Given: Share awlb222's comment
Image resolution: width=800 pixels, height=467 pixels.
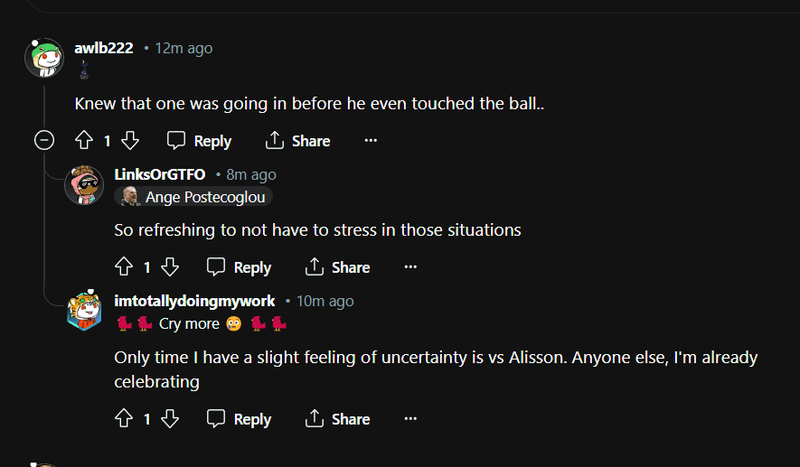Looking at the screenshot, I should pos(298,141).
